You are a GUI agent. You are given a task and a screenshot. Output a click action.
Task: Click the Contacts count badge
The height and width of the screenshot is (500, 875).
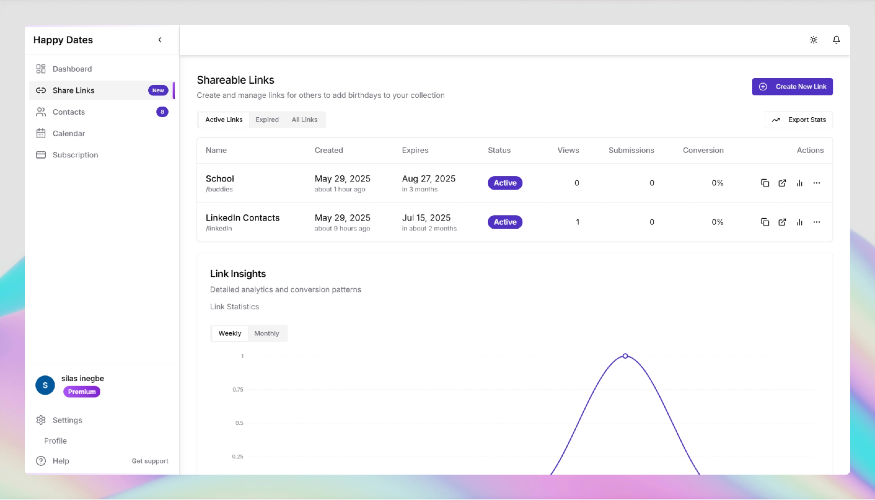click(x=162, y=112)
